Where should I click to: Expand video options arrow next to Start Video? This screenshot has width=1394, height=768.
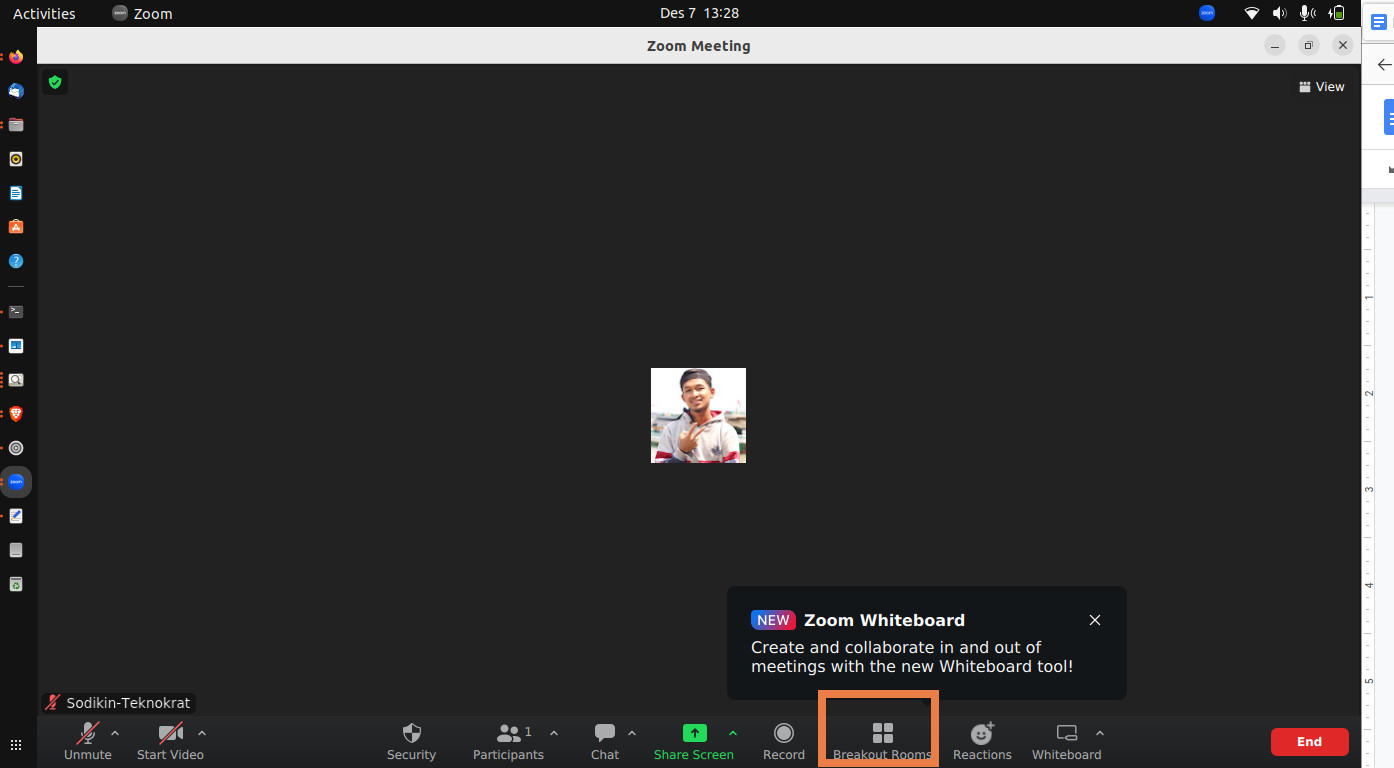(202, 733)
